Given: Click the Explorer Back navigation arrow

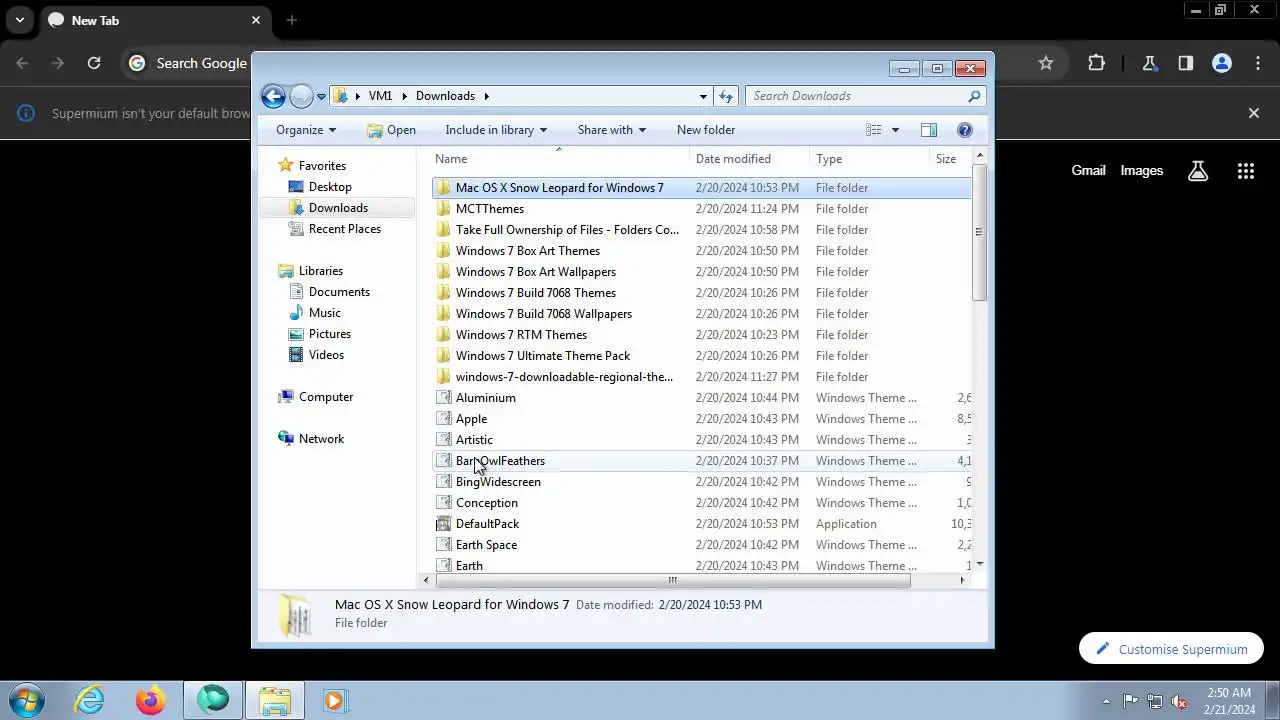Looking at the screenshot, I should (273, 96).
